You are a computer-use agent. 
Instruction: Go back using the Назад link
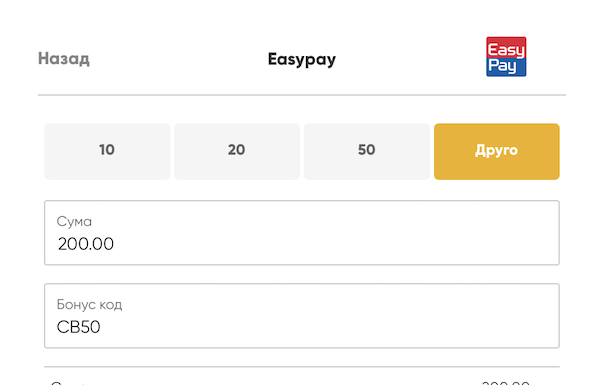click(x=64, y=59)
